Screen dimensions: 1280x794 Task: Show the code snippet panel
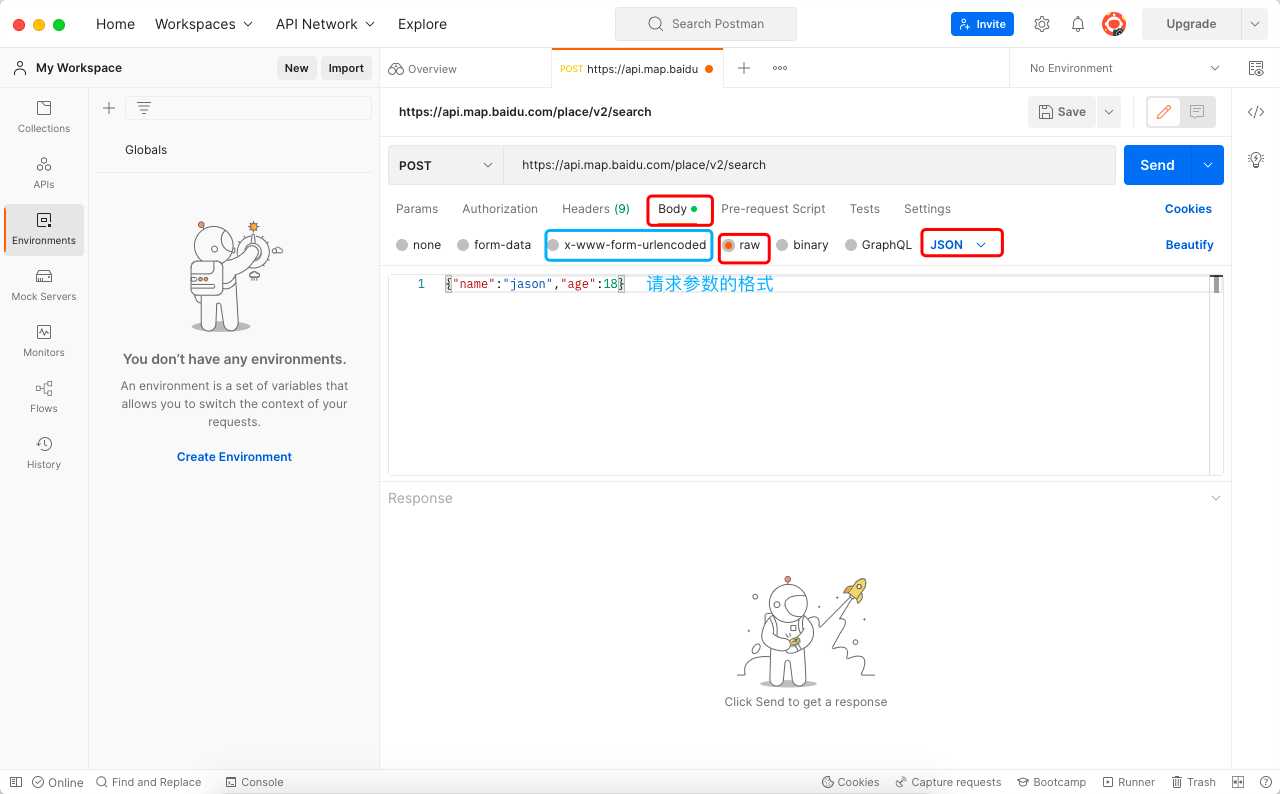1256,112
